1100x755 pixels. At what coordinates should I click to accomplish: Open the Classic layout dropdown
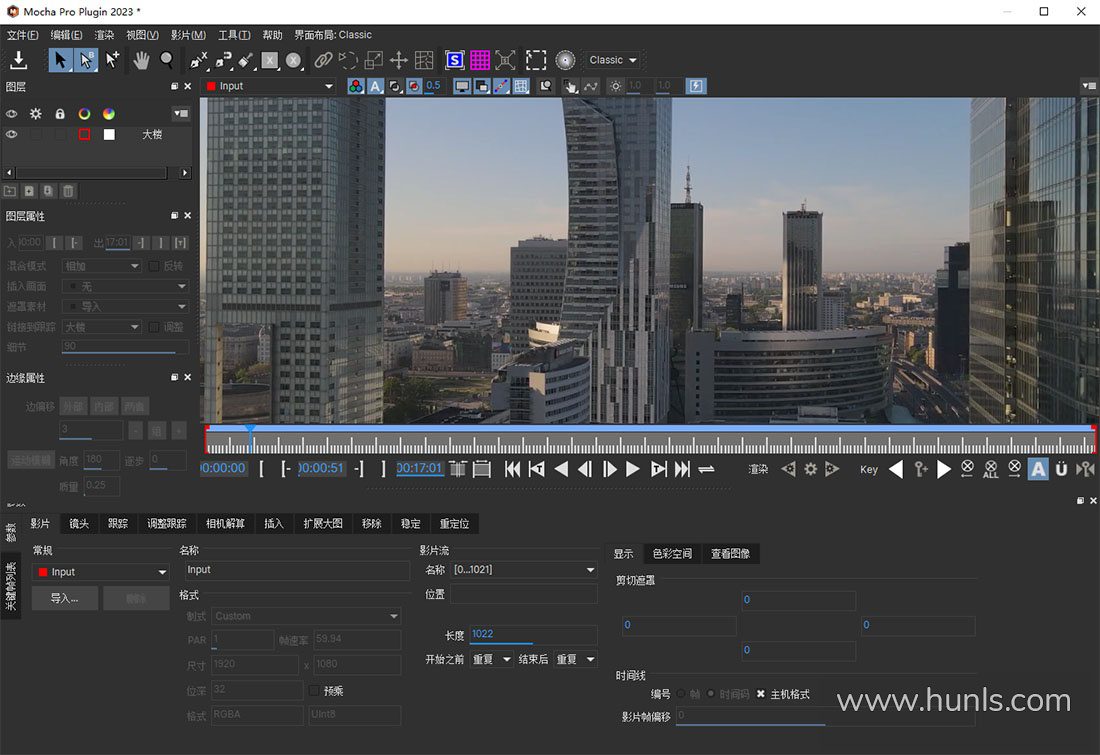(613, 60)
